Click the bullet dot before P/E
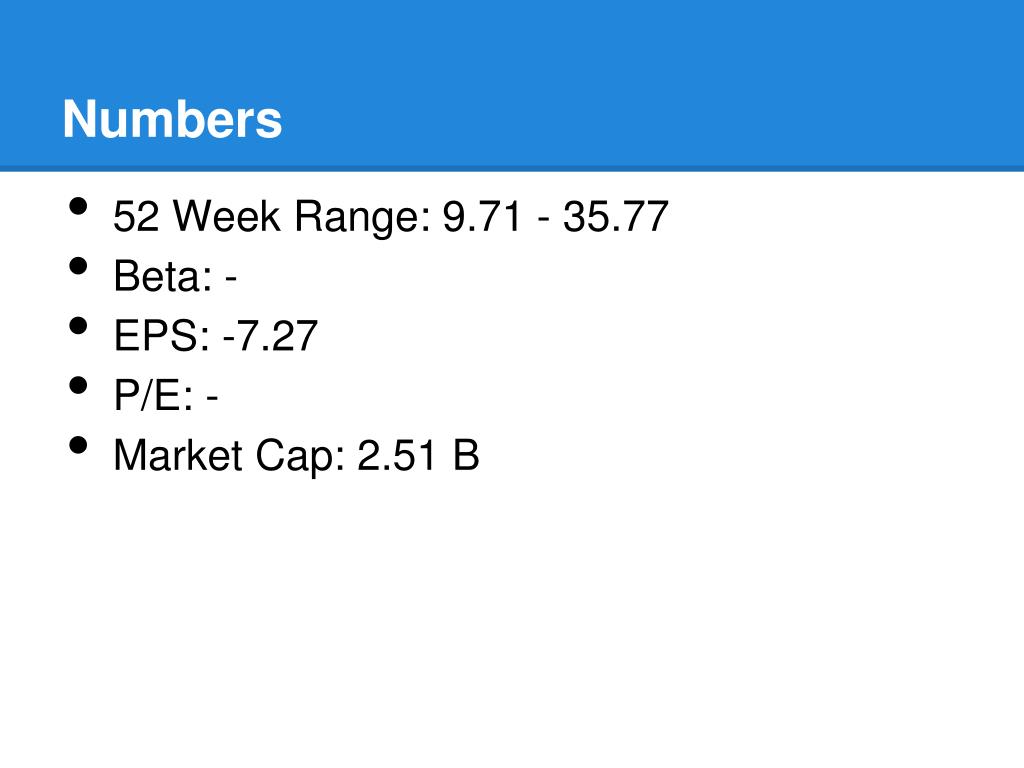The height and width of the screenshot is (768, 1024). 78,387
